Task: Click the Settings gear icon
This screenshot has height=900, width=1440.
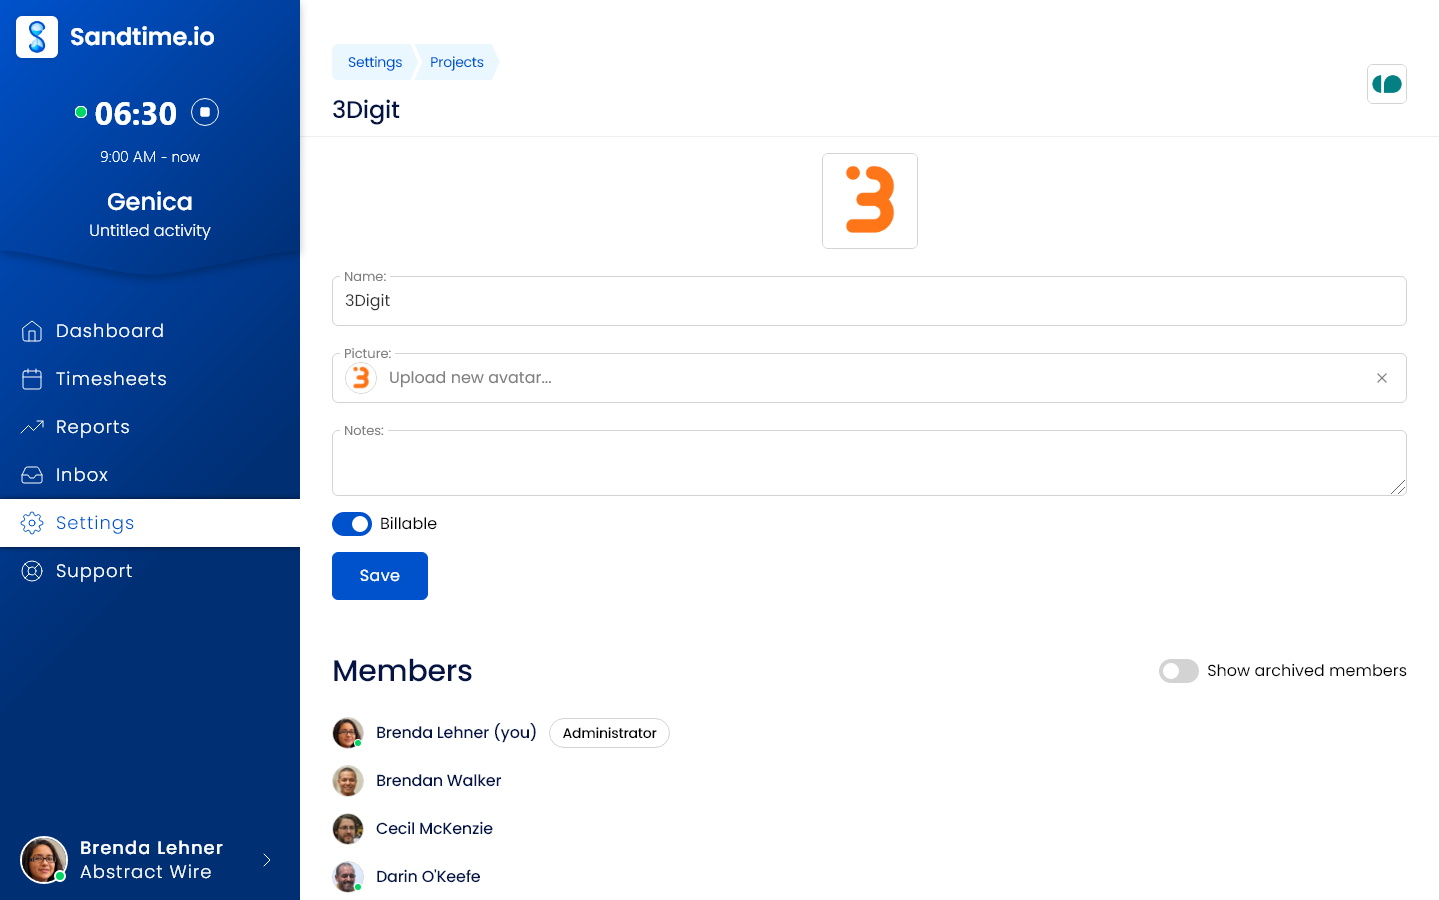Action: [32, 523]
